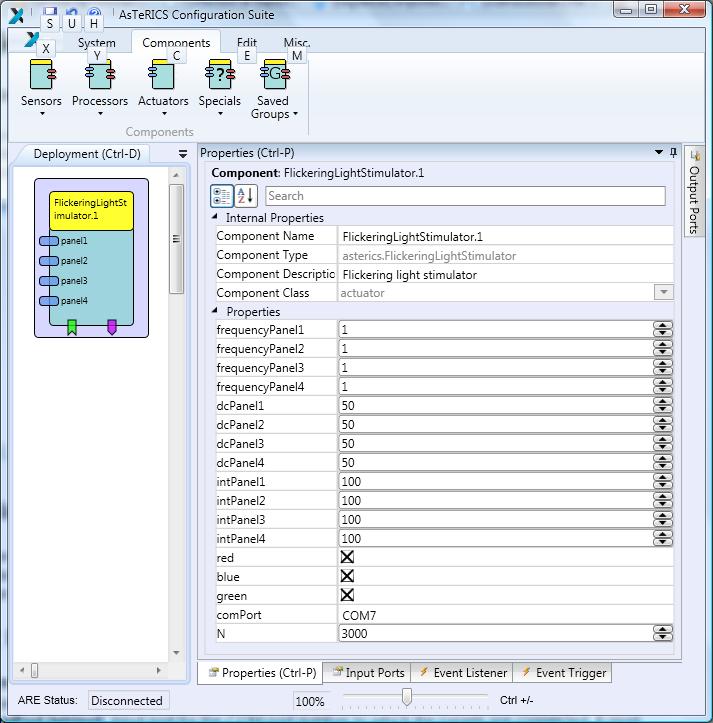Screen dimensions: 713x723
Task: Move the zoom level slider handle
Action: [406, 697]
